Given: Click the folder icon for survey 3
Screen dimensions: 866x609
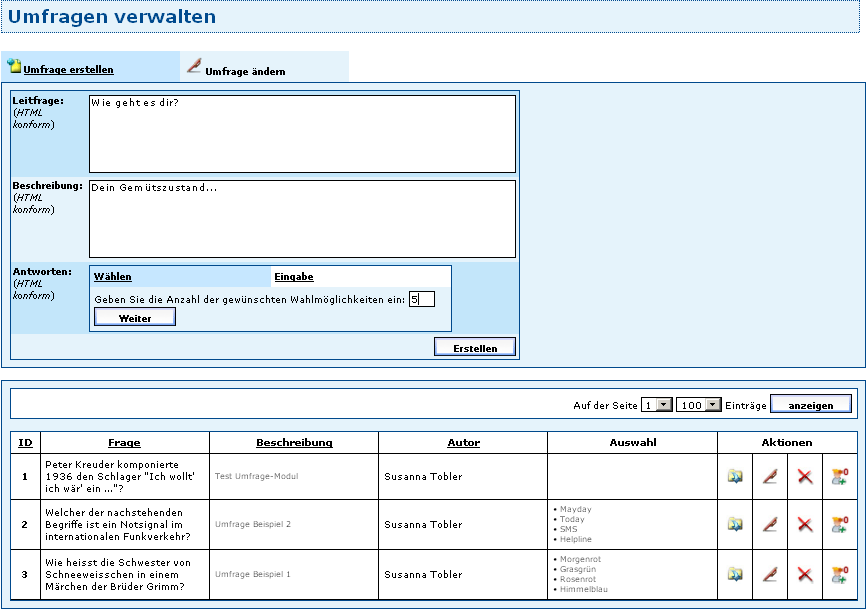Looking at the screenshot, I should coord(735,574).
